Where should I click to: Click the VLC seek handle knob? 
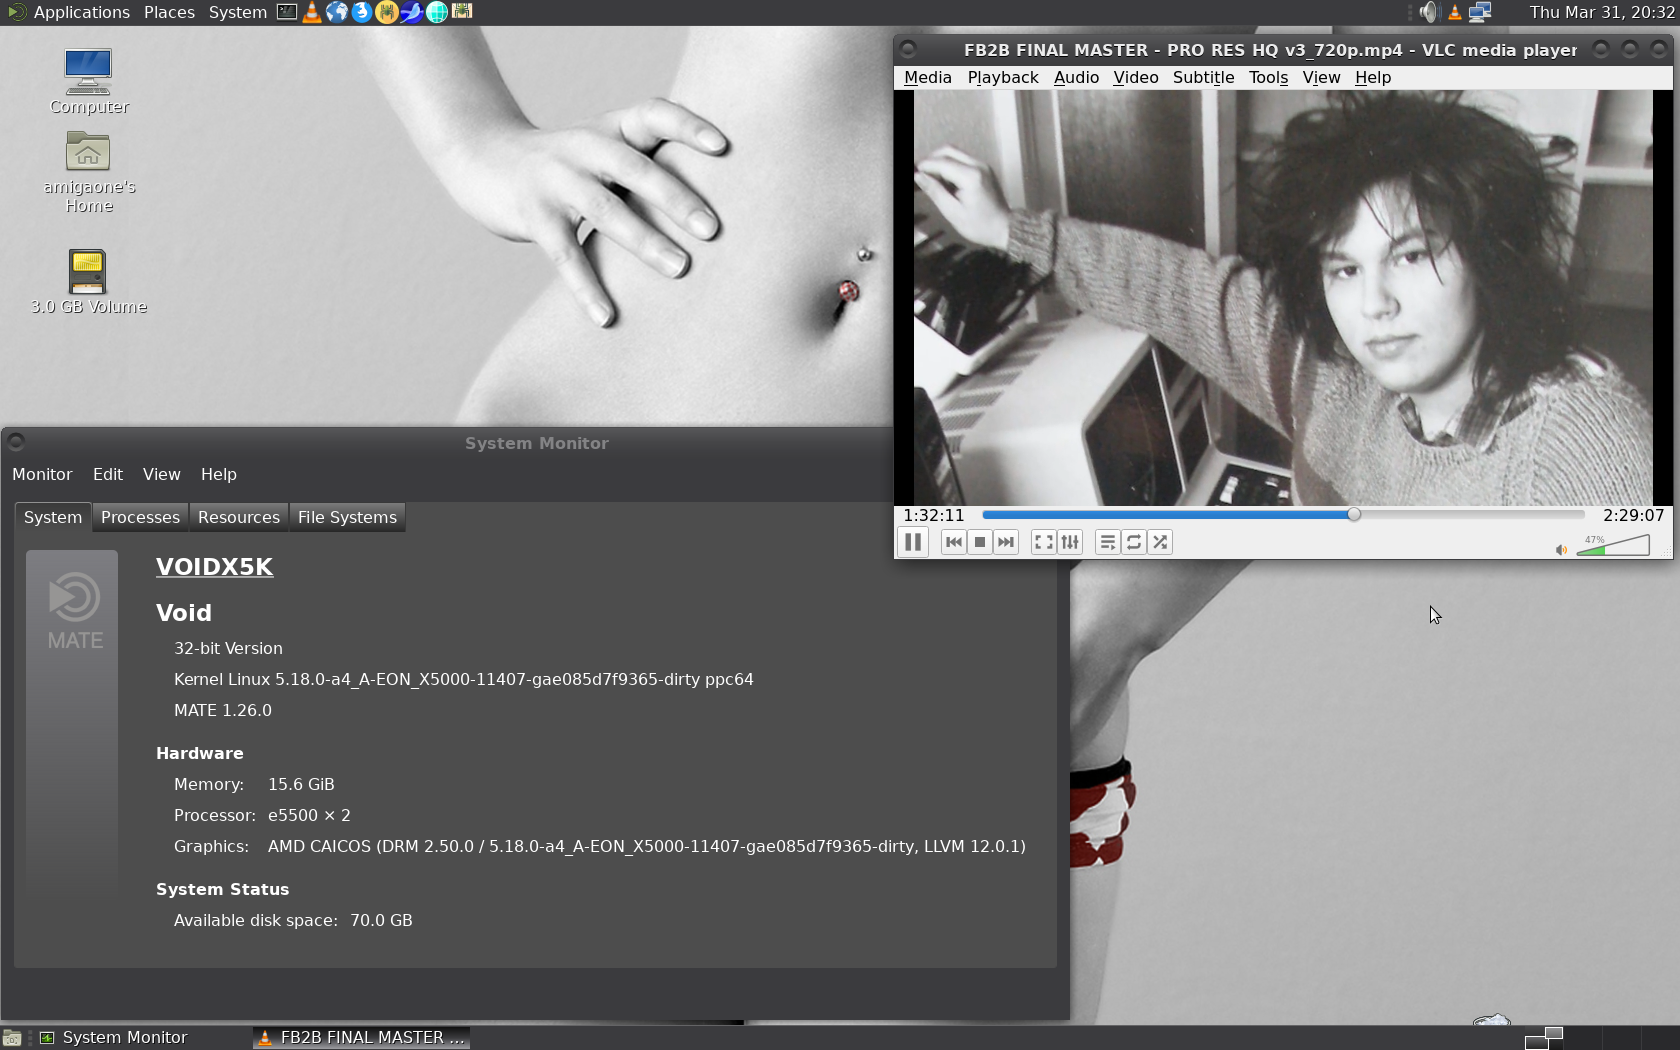click(1353, 514)
